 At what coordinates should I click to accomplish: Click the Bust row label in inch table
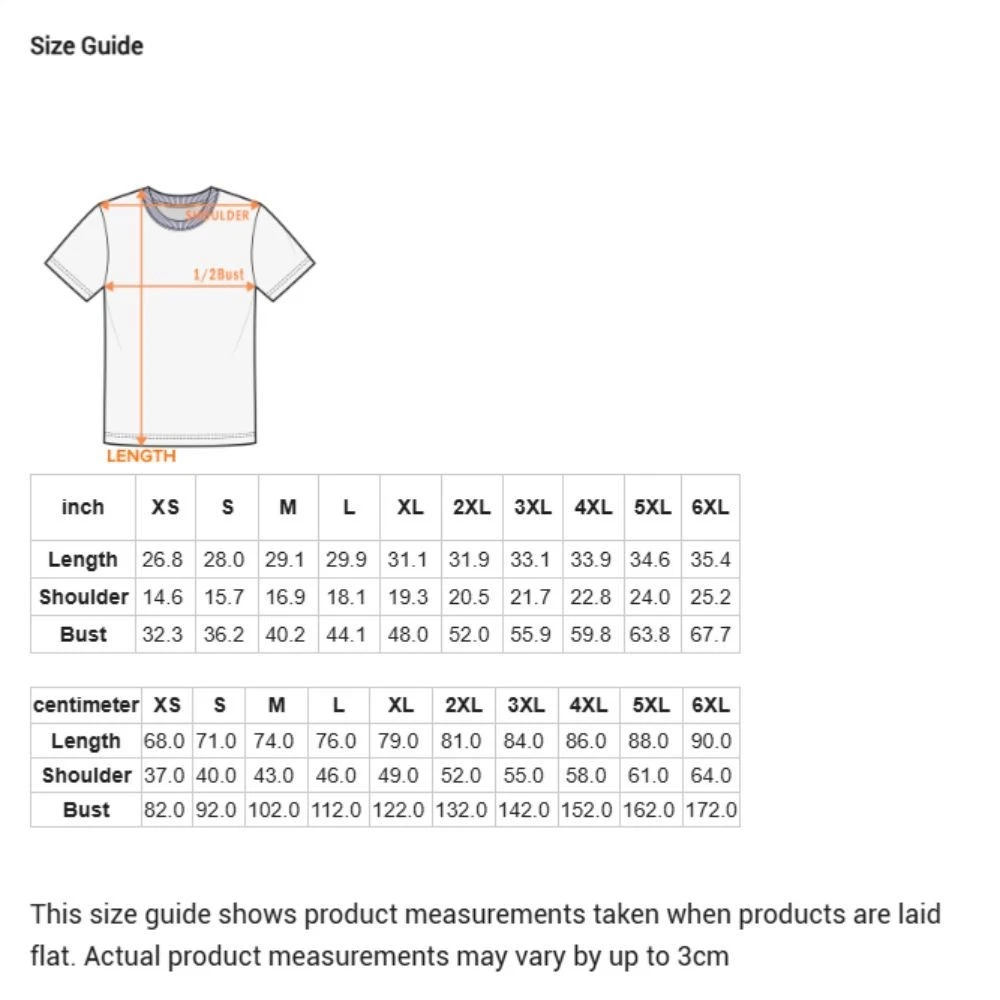click(83, 634)
